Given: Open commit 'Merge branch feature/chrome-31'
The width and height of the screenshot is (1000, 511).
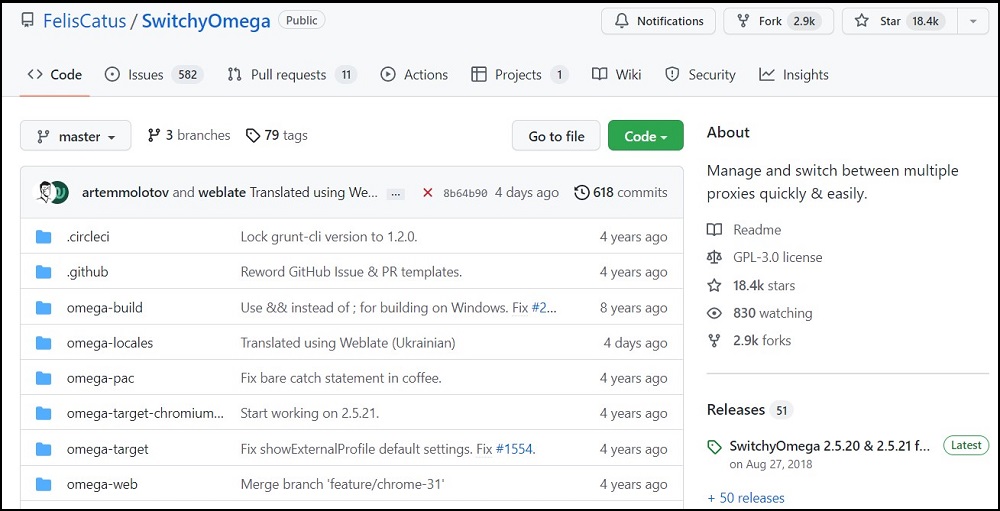Looking at the screenshot, I should 342,484.
